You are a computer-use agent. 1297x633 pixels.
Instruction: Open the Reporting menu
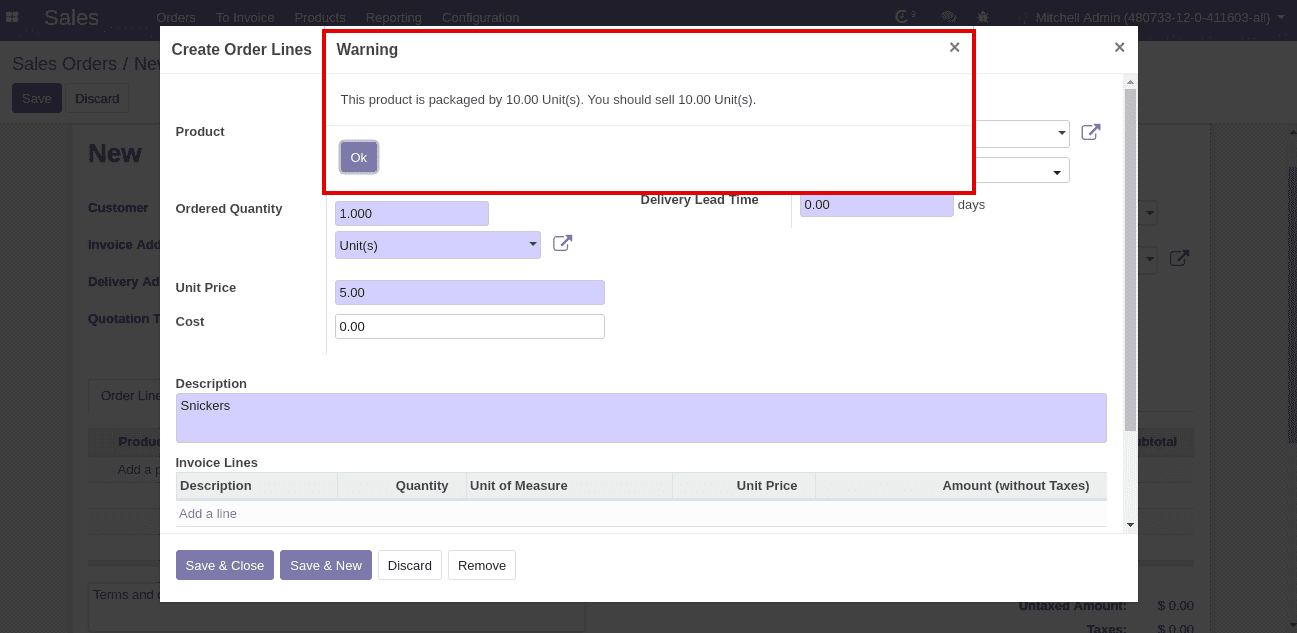tap(393, 17)
